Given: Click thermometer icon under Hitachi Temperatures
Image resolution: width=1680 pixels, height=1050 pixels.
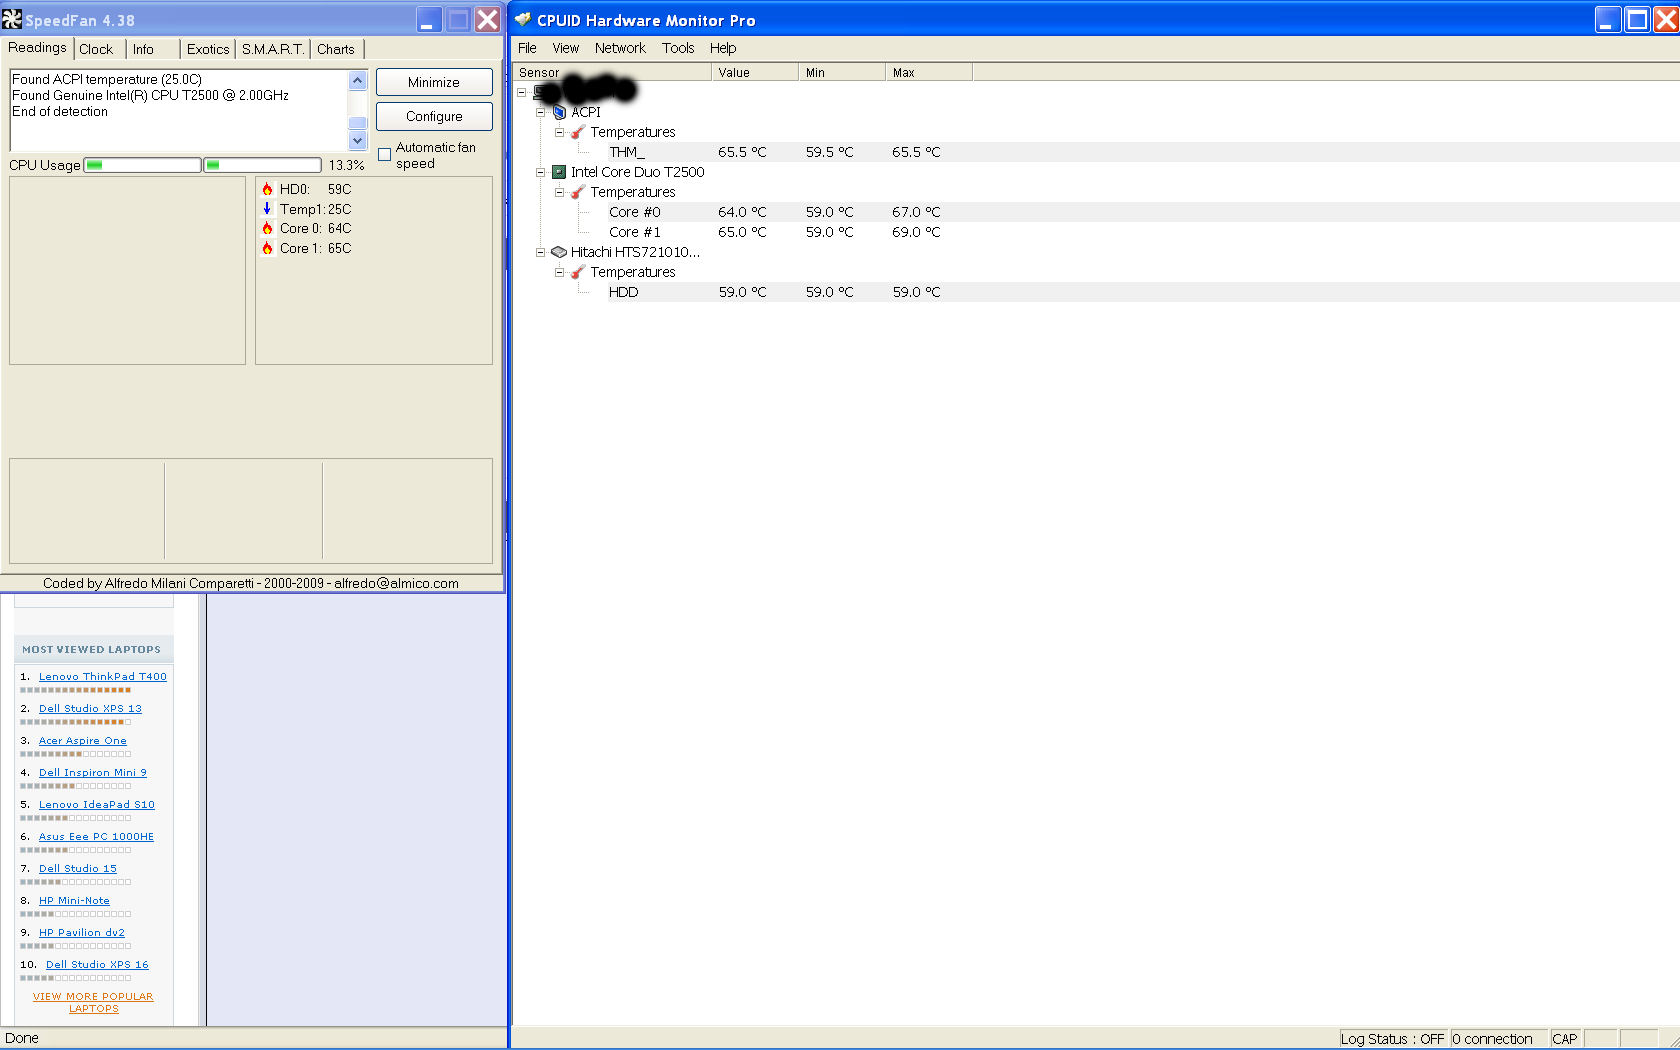Looking at the screenshot, I should (578, 272).
